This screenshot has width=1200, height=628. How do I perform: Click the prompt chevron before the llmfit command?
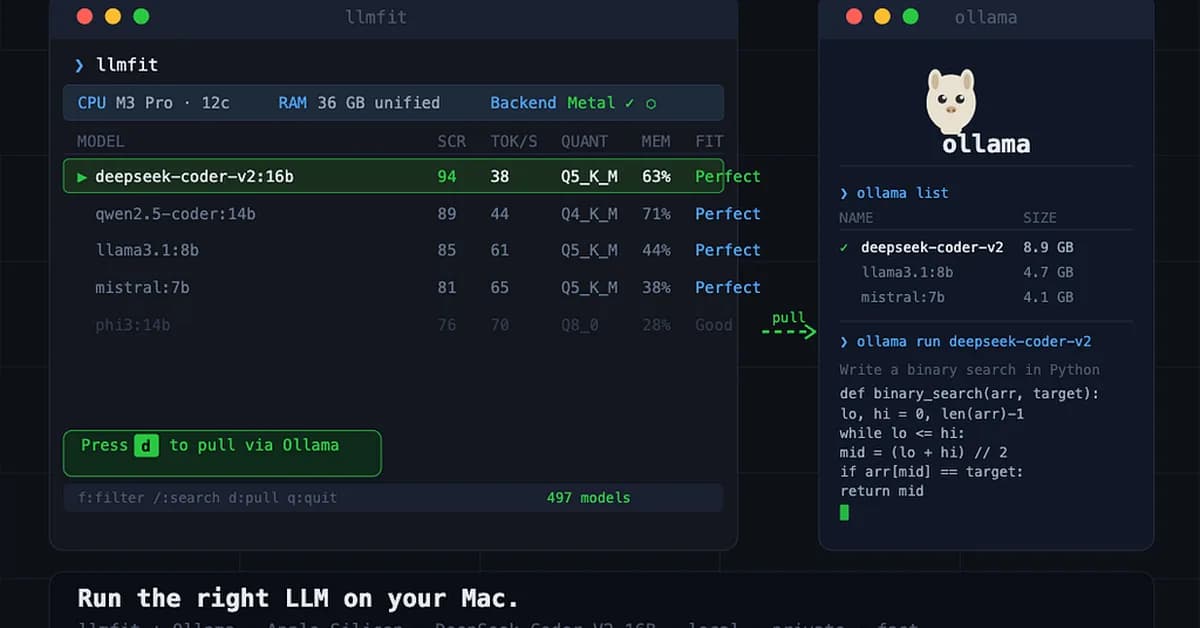coord(79,65)
